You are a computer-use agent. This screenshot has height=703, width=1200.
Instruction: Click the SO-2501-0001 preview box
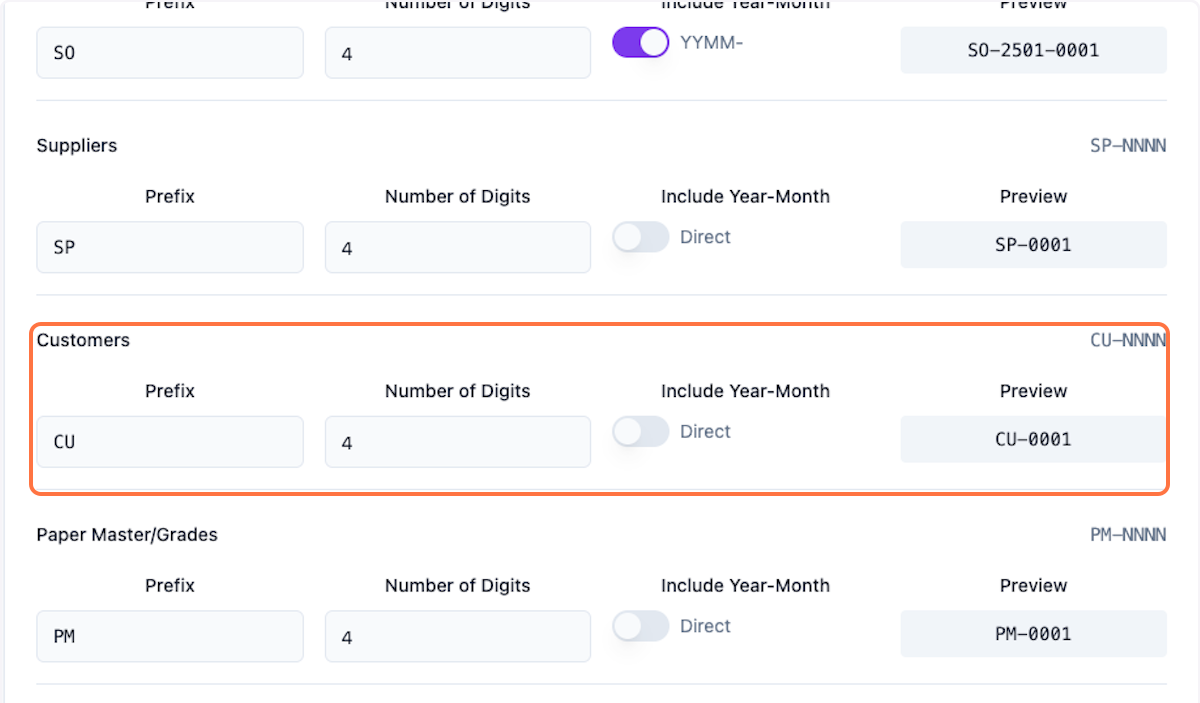[1033, 50]
